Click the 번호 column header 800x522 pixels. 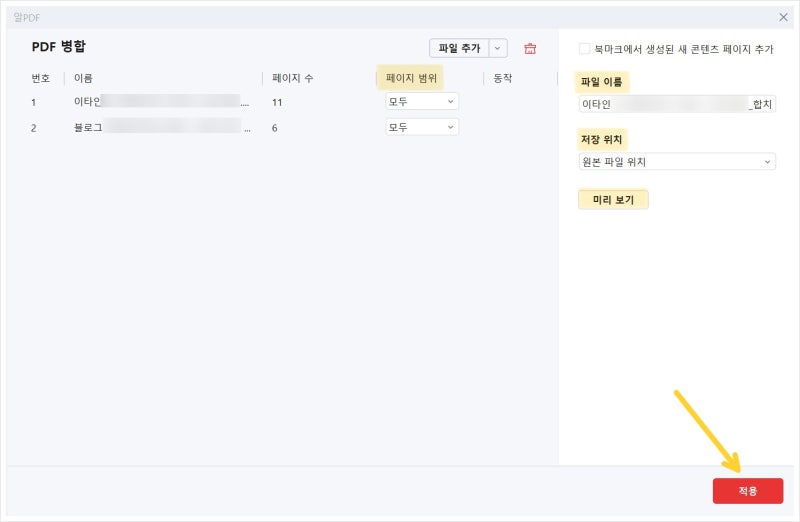40,77
